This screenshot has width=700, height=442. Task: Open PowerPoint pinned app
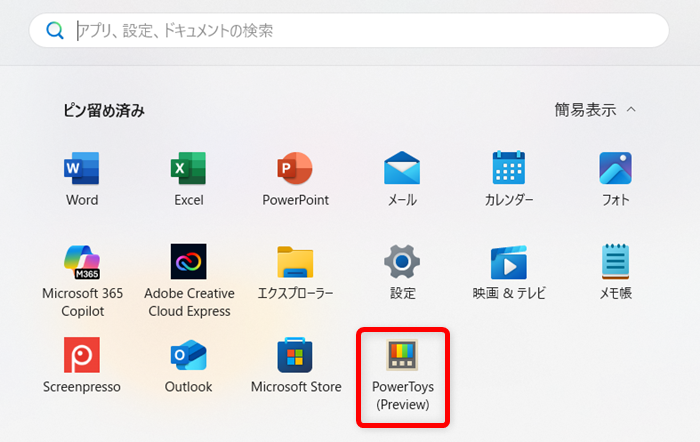(295, 179)
